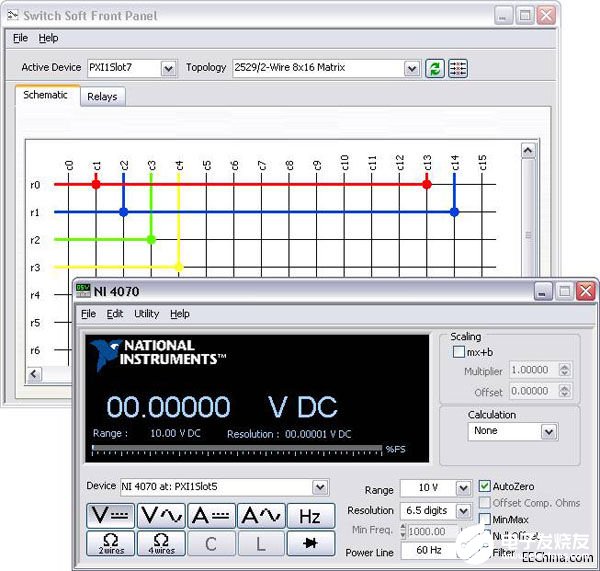
Task: Open Resolution 6.5 digits dropdown
Action: pos(463,511)
